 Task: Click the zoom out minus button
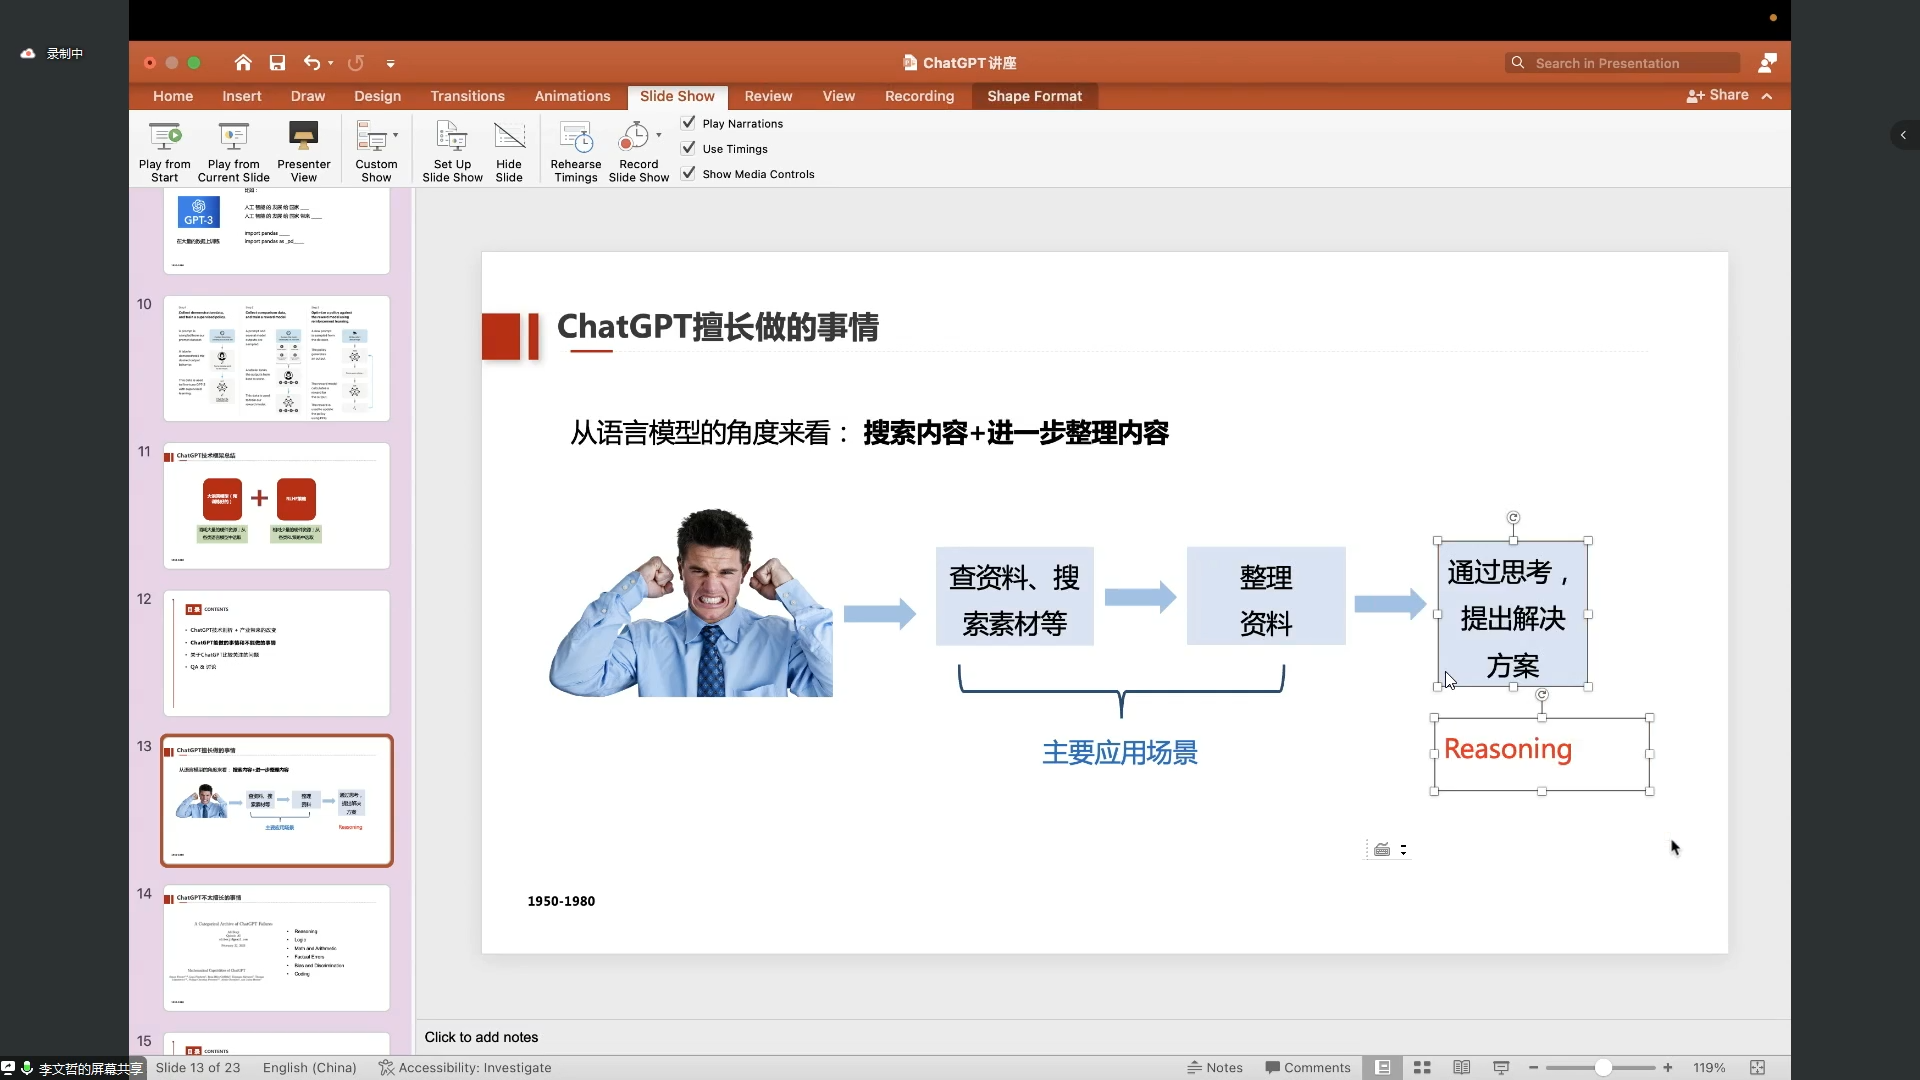pos(1533,1068)
